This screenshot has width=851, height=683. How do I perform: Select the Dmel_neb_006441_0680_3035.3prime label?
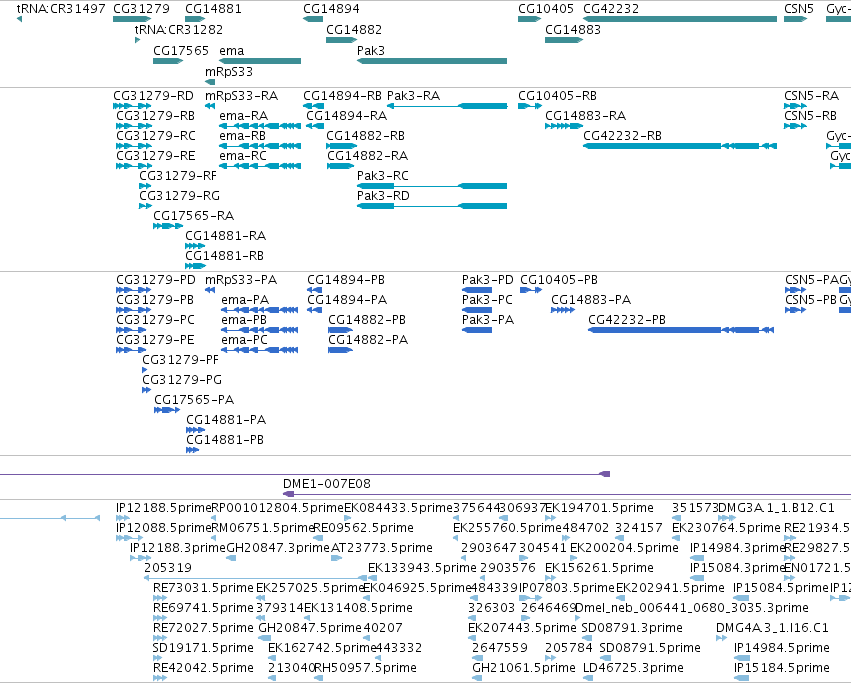(692, 608)
